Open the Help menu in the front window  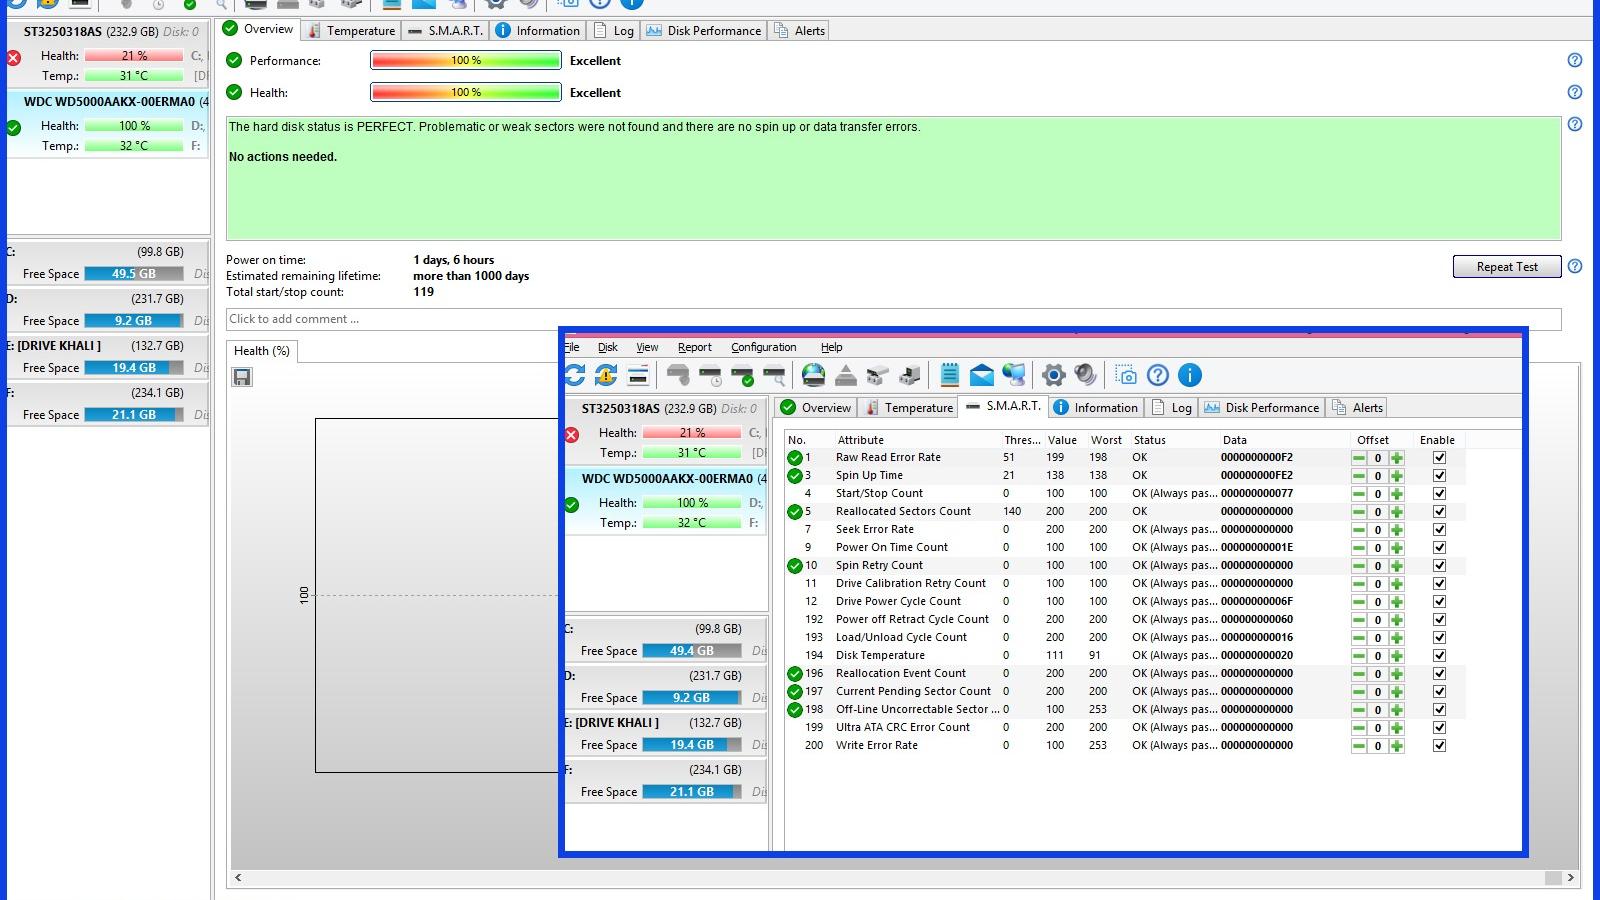coord(832,347)
